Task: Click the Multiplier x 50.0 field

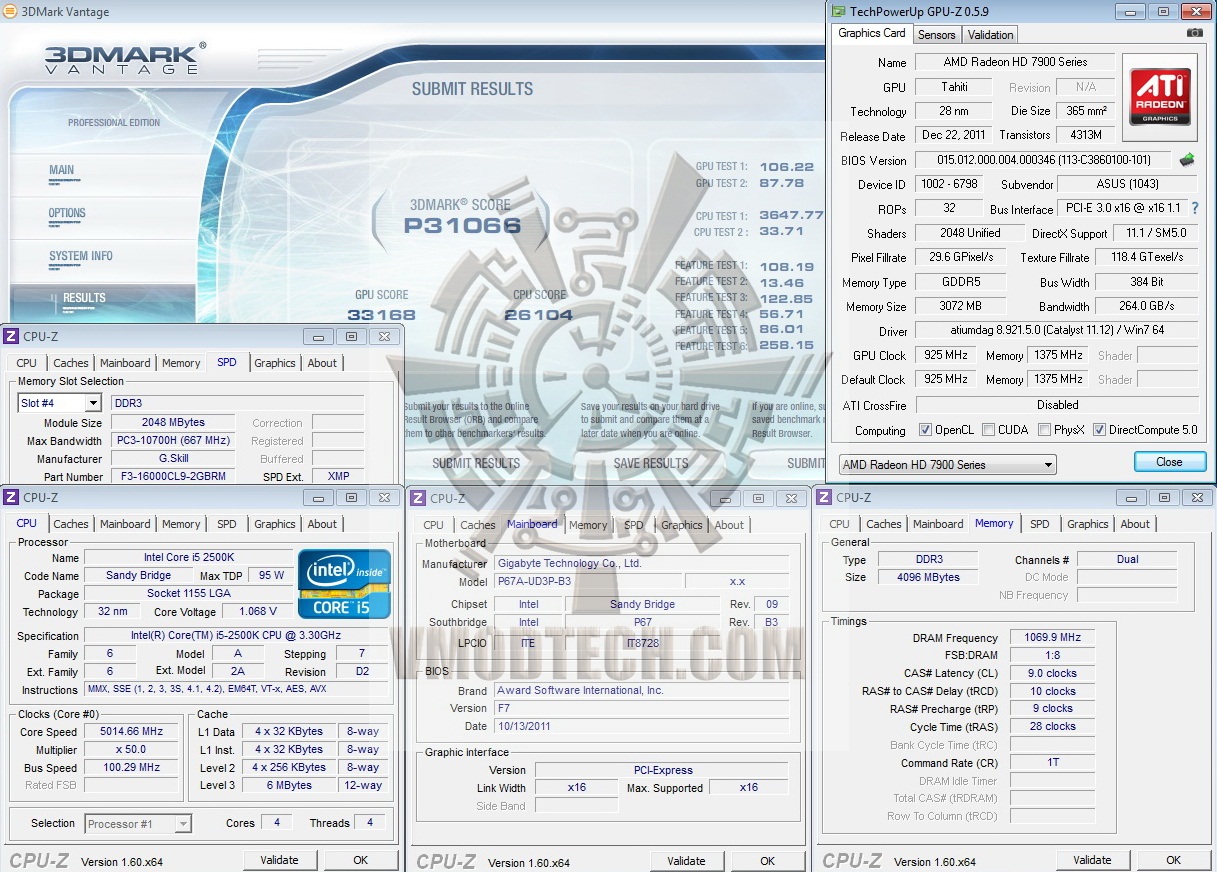Action: tap(130, 750)
